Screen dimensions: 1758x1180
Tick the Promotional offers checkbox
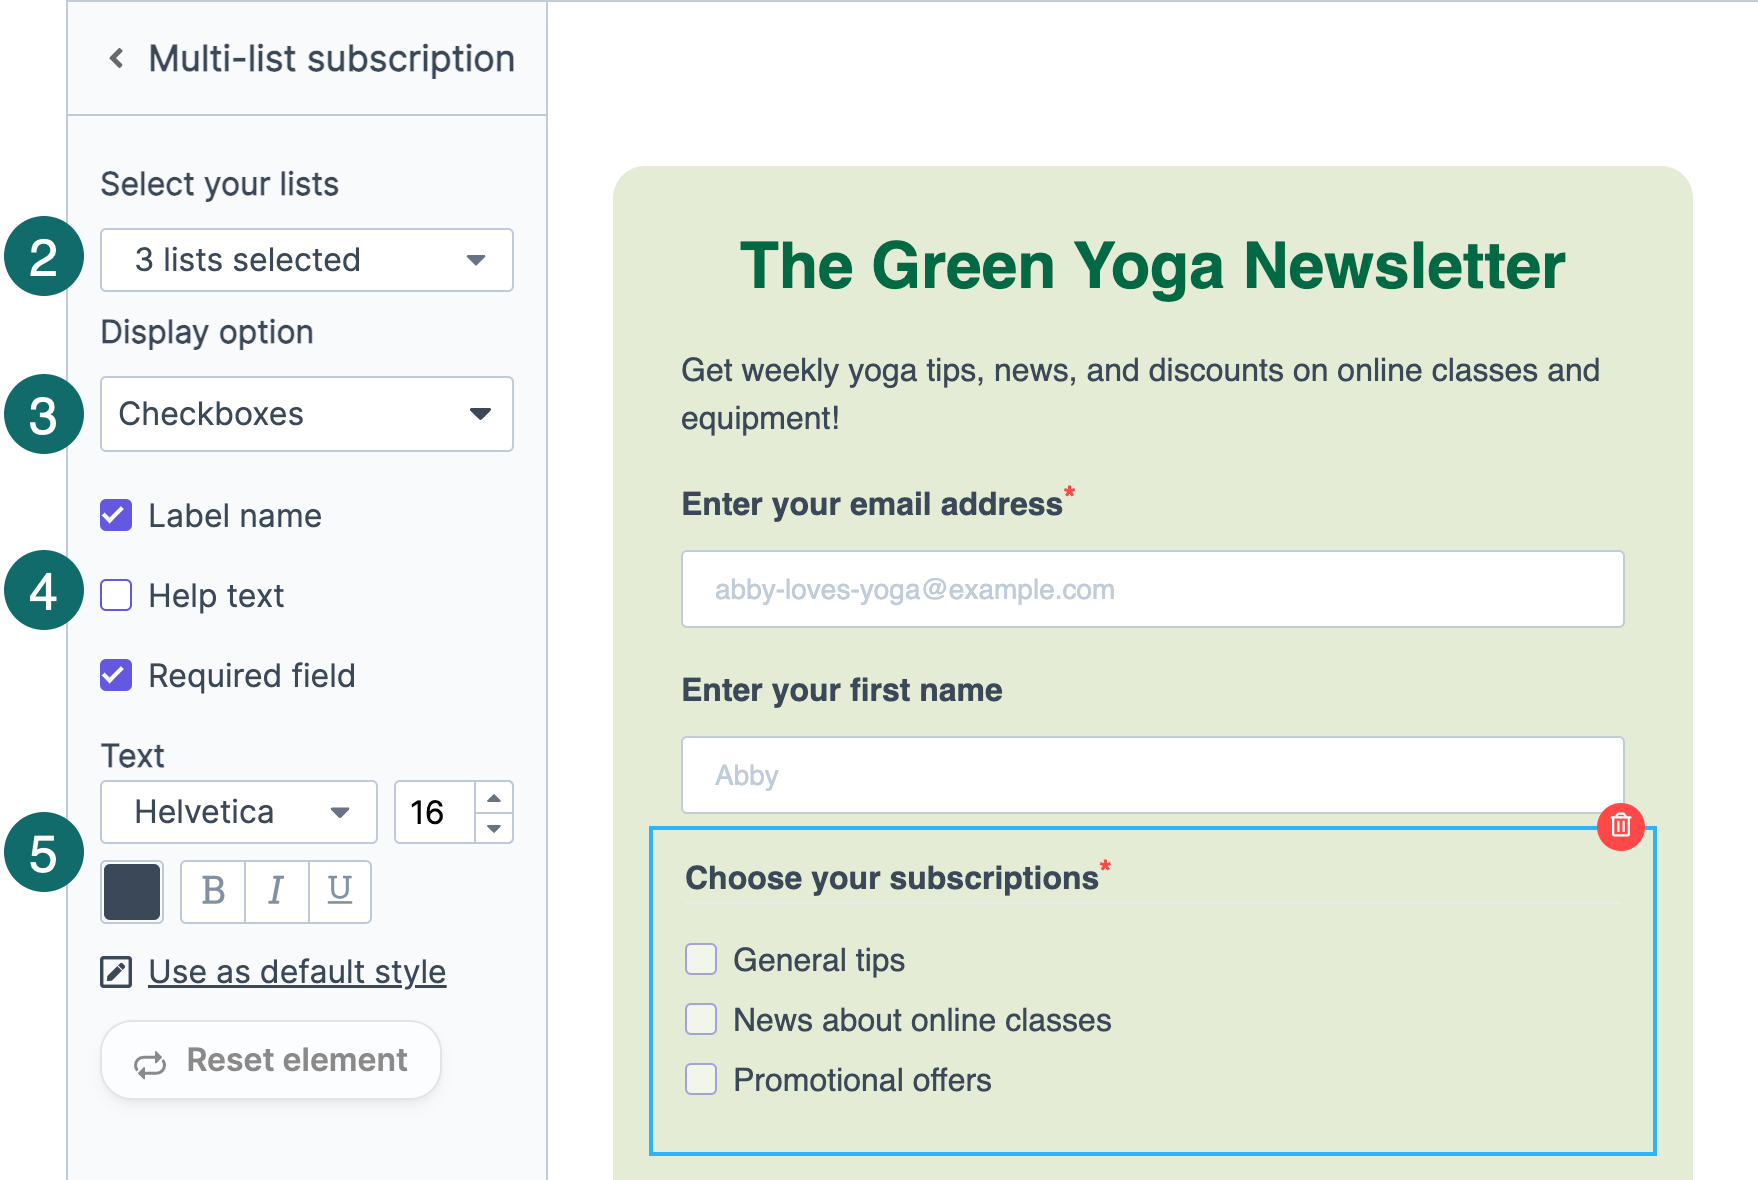701,1080
